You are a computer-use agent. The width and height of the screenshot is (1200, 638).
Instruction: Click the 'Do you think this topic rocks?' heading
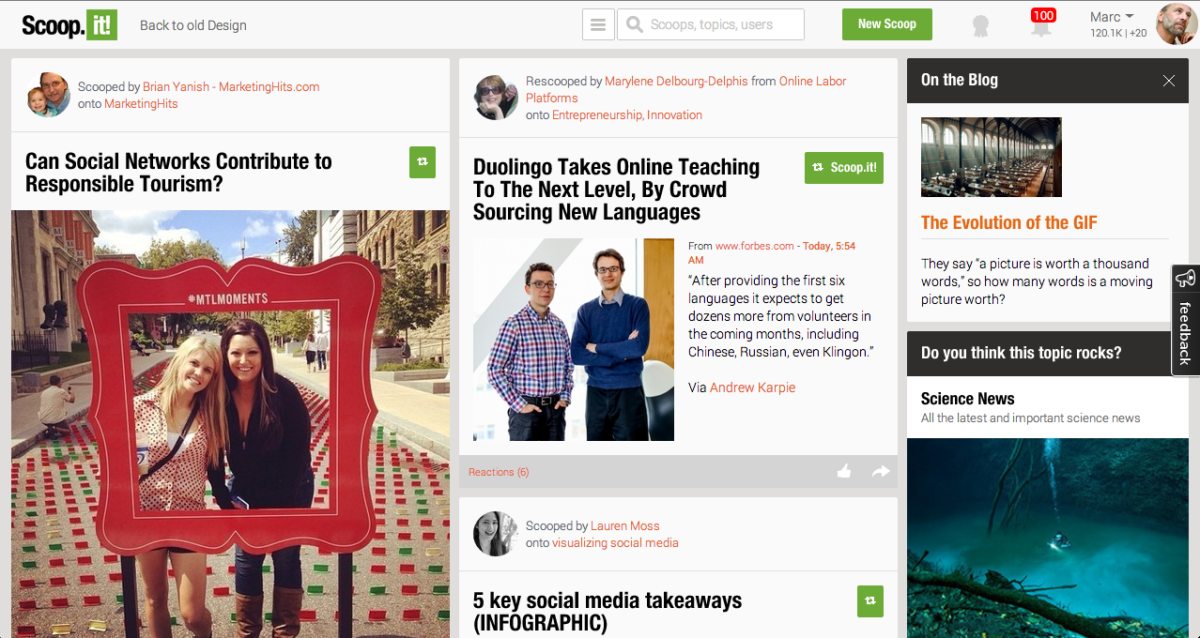click(1021, 353)
